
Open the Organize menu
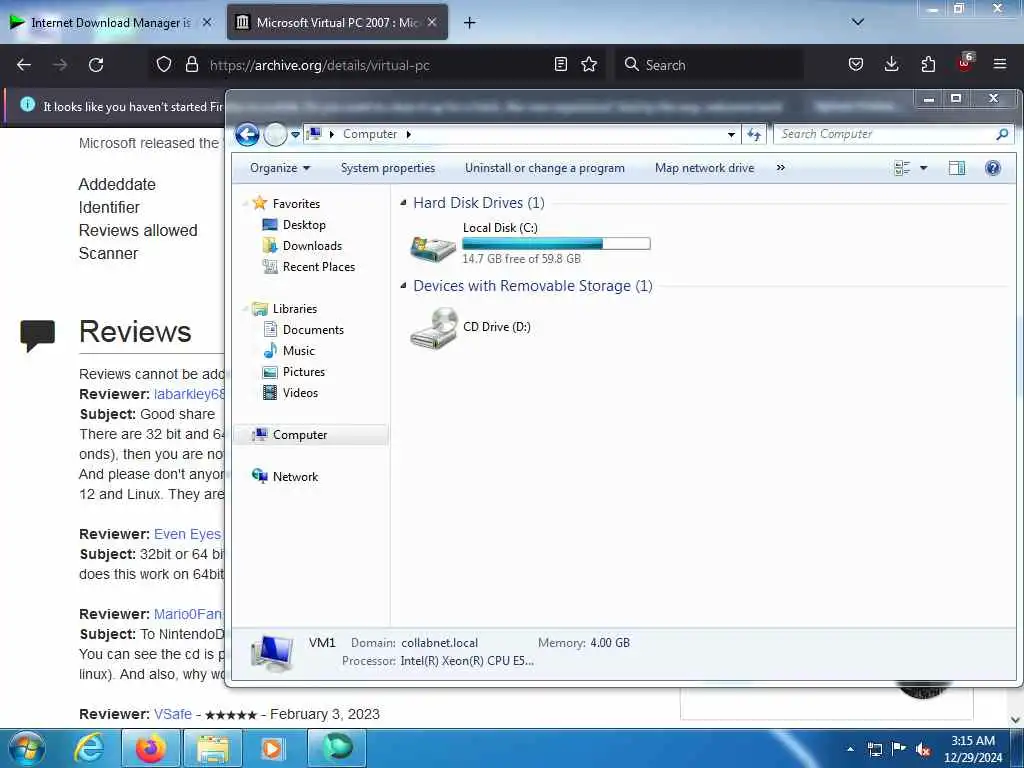[280, 168]
